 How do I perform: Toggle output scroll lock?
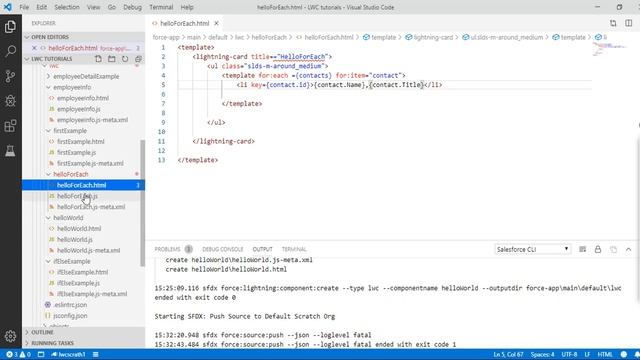pos(598,249)
